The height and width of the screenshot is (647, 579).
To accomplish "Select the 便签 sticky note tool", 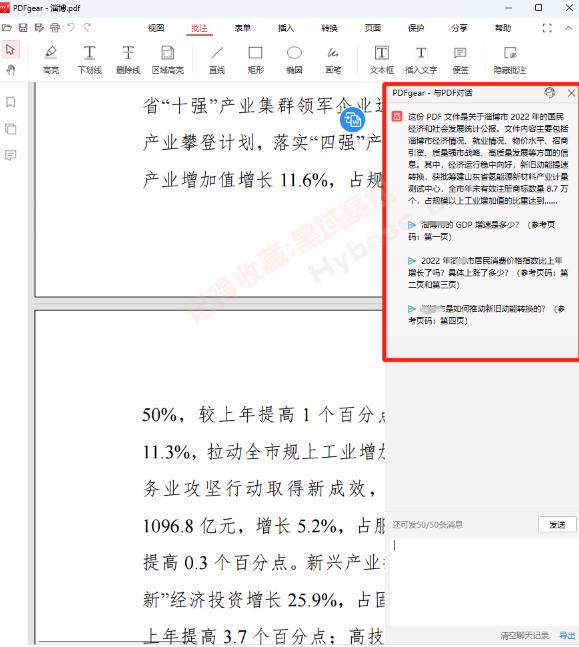I will pos(460,60).
